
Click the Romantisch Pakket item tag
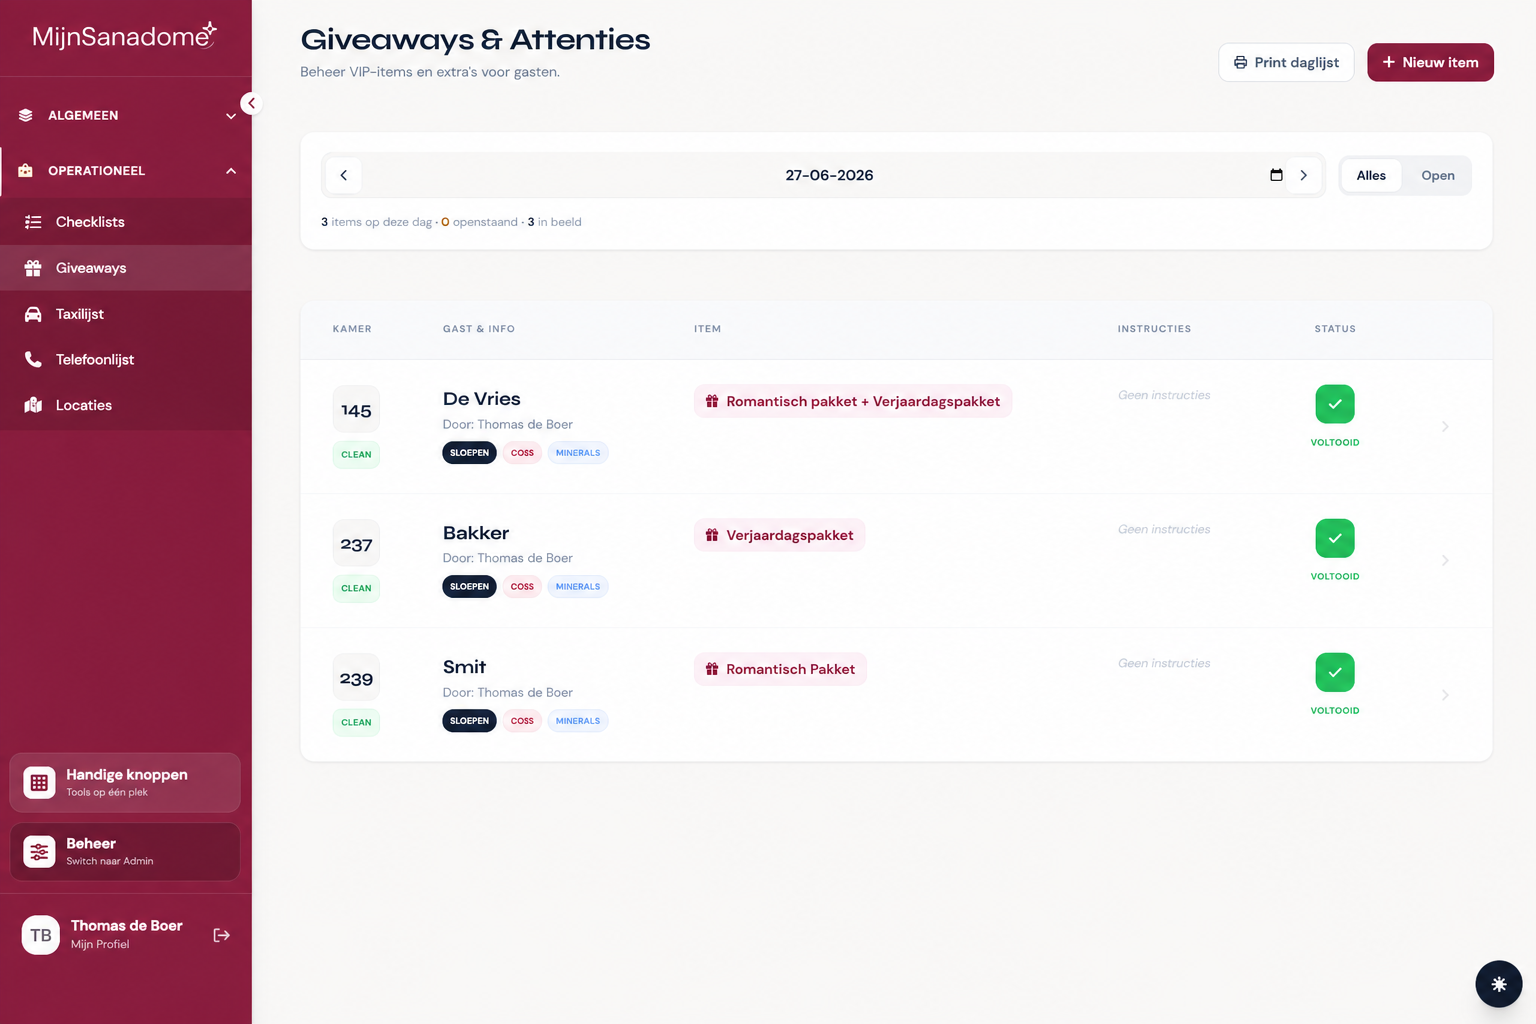pyautogui.click(x=780, y=669)
